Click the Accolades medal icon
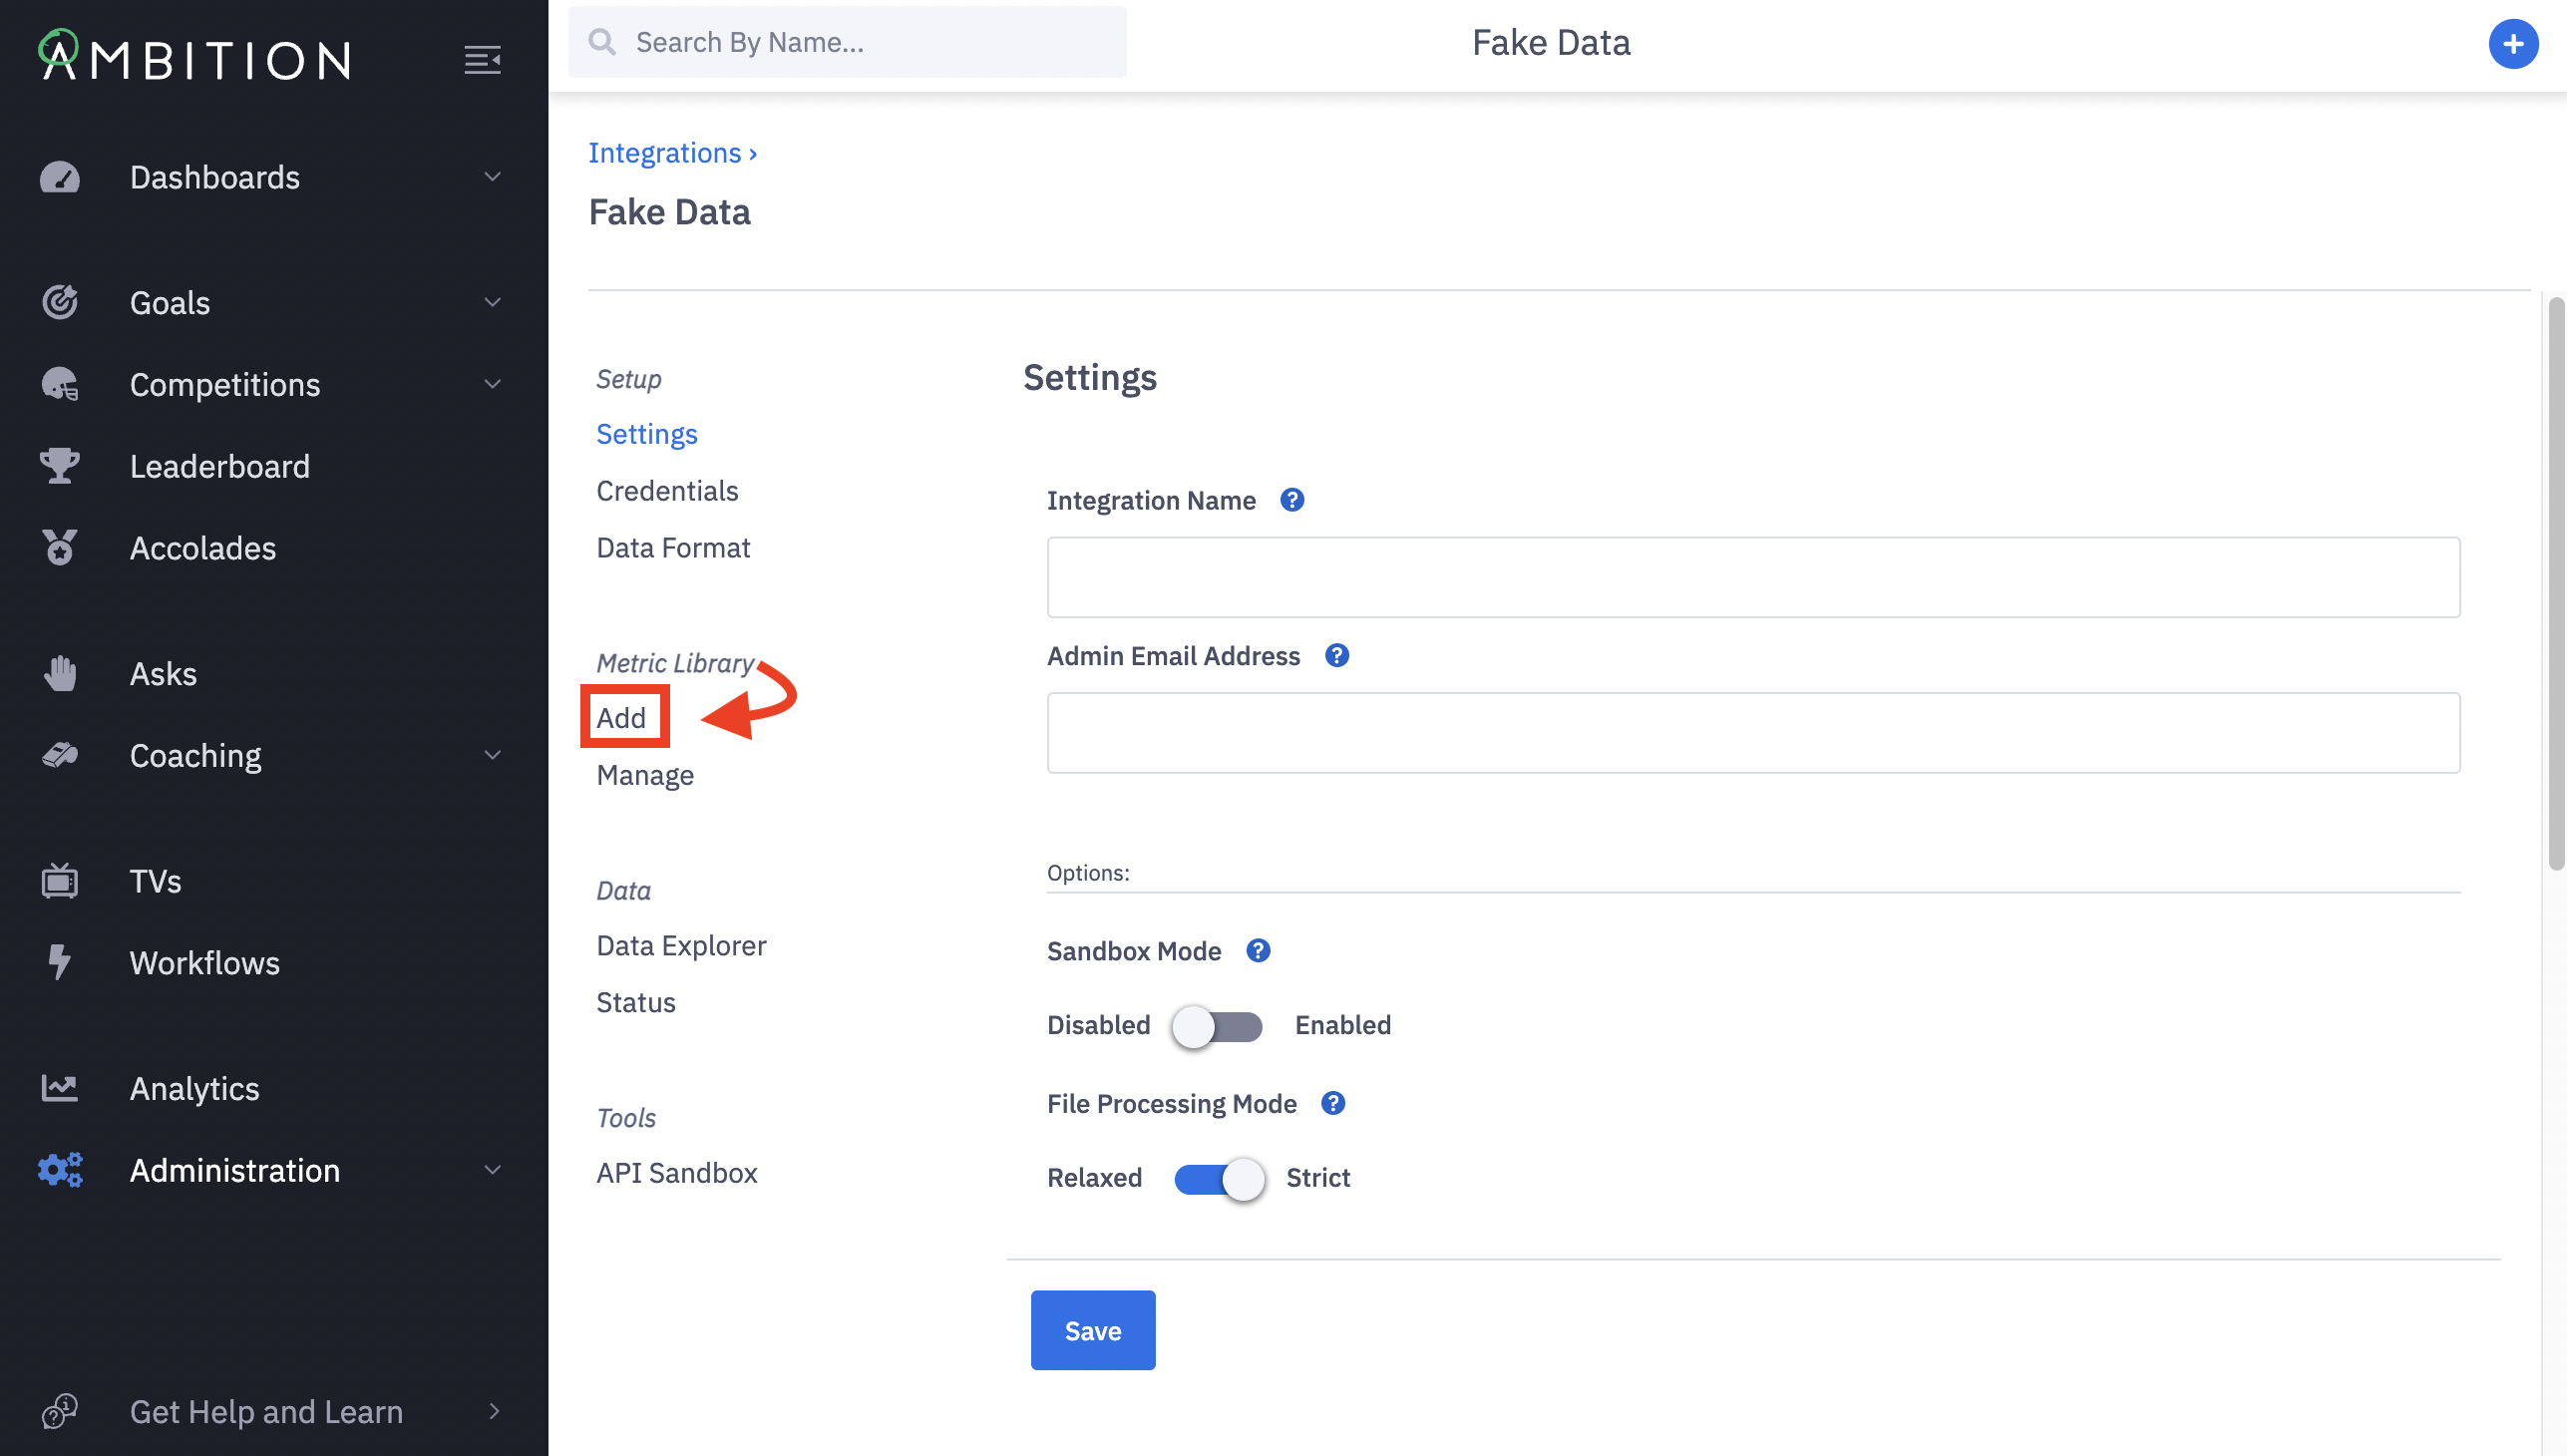 60,548
